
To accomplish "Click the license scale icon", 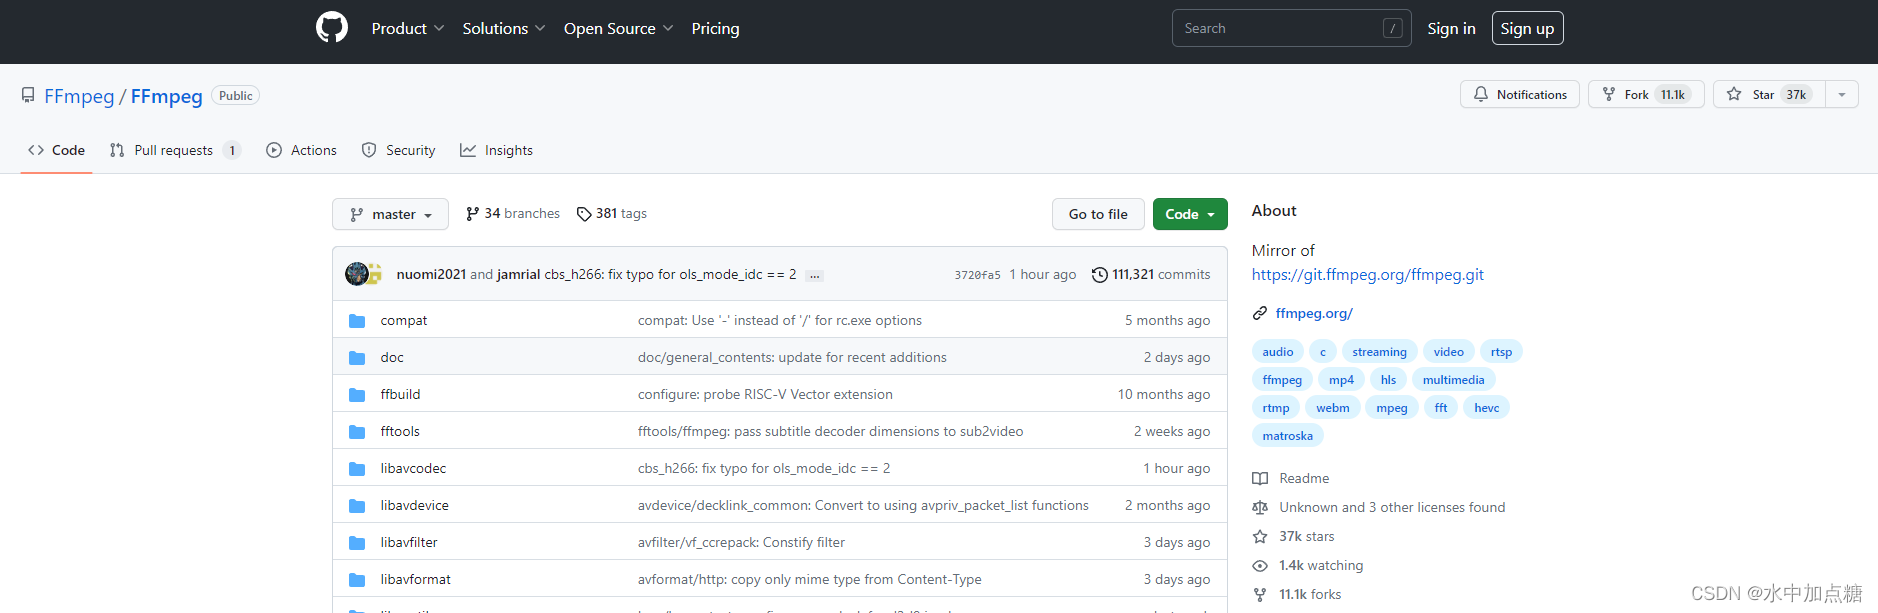I will click(x=1260, y=508).
